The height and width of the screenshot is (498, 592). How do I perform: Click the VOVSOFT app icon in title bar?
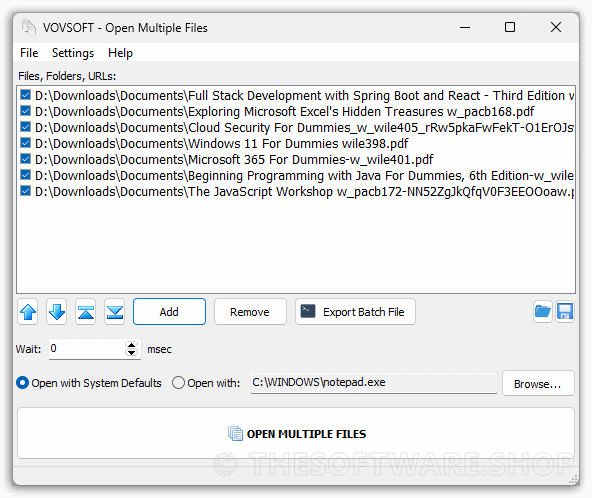[x=28, y=28]
